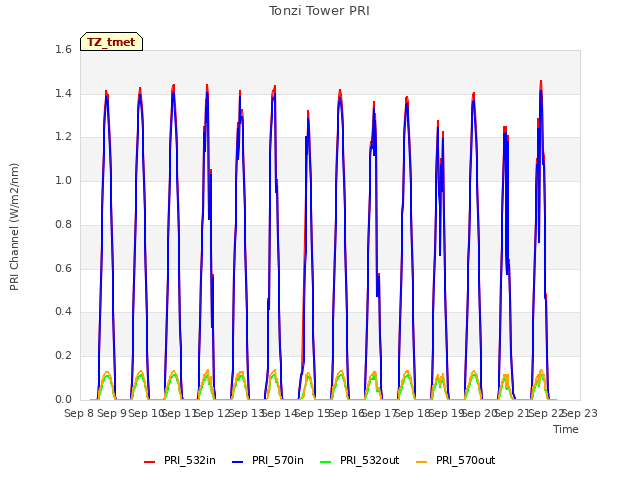
Task: Click the Sep 22 x-axis label
Action: coord(546,413)
